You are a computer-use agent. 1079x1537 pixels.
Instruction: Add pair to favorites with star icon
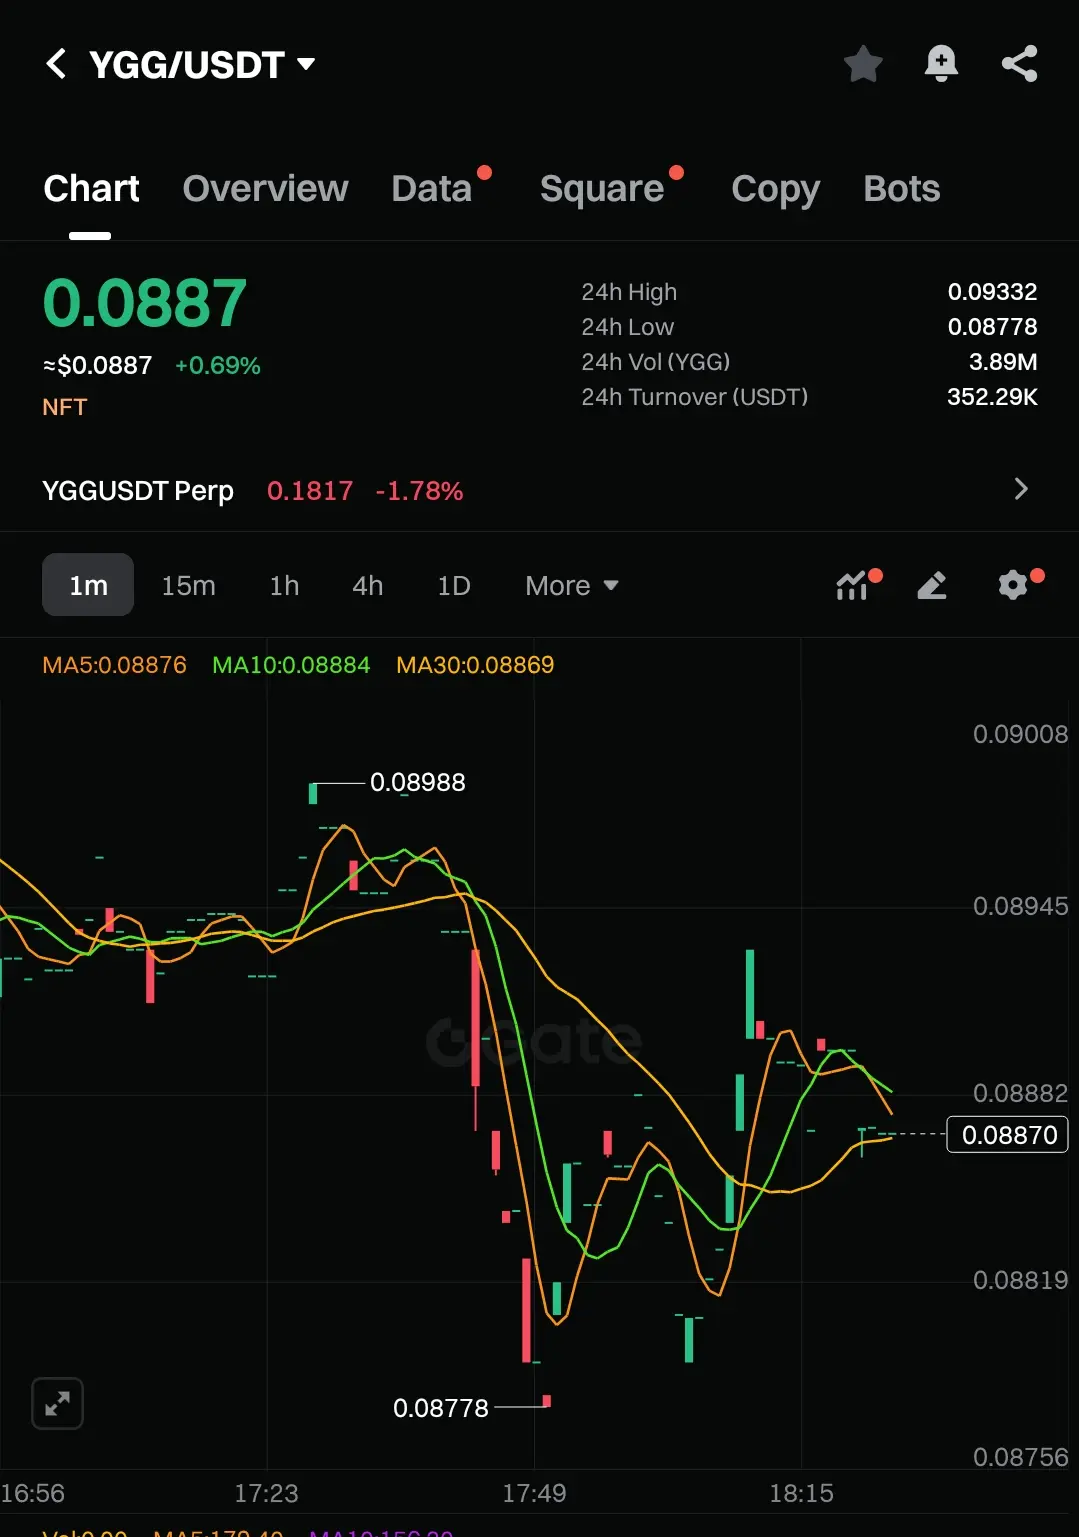[863, 64]
